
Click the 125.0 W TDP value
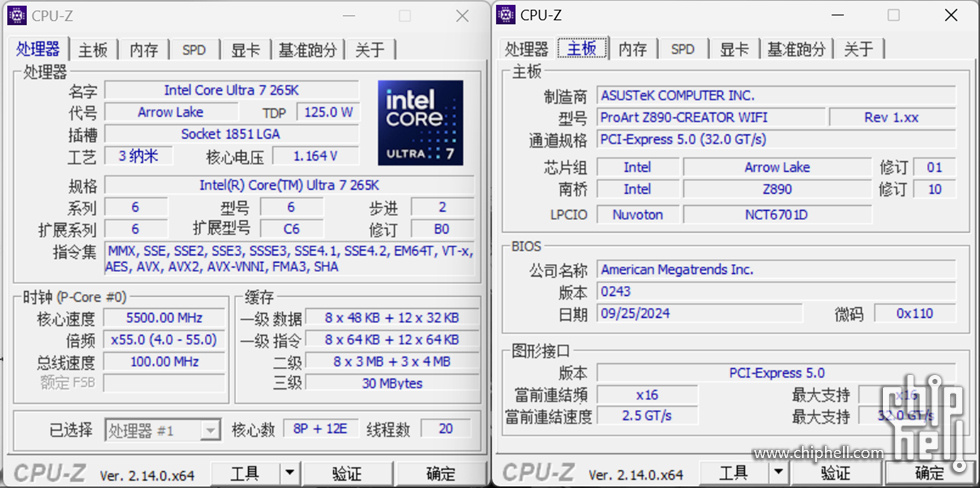pyautogui.click(x=329, y=112)
